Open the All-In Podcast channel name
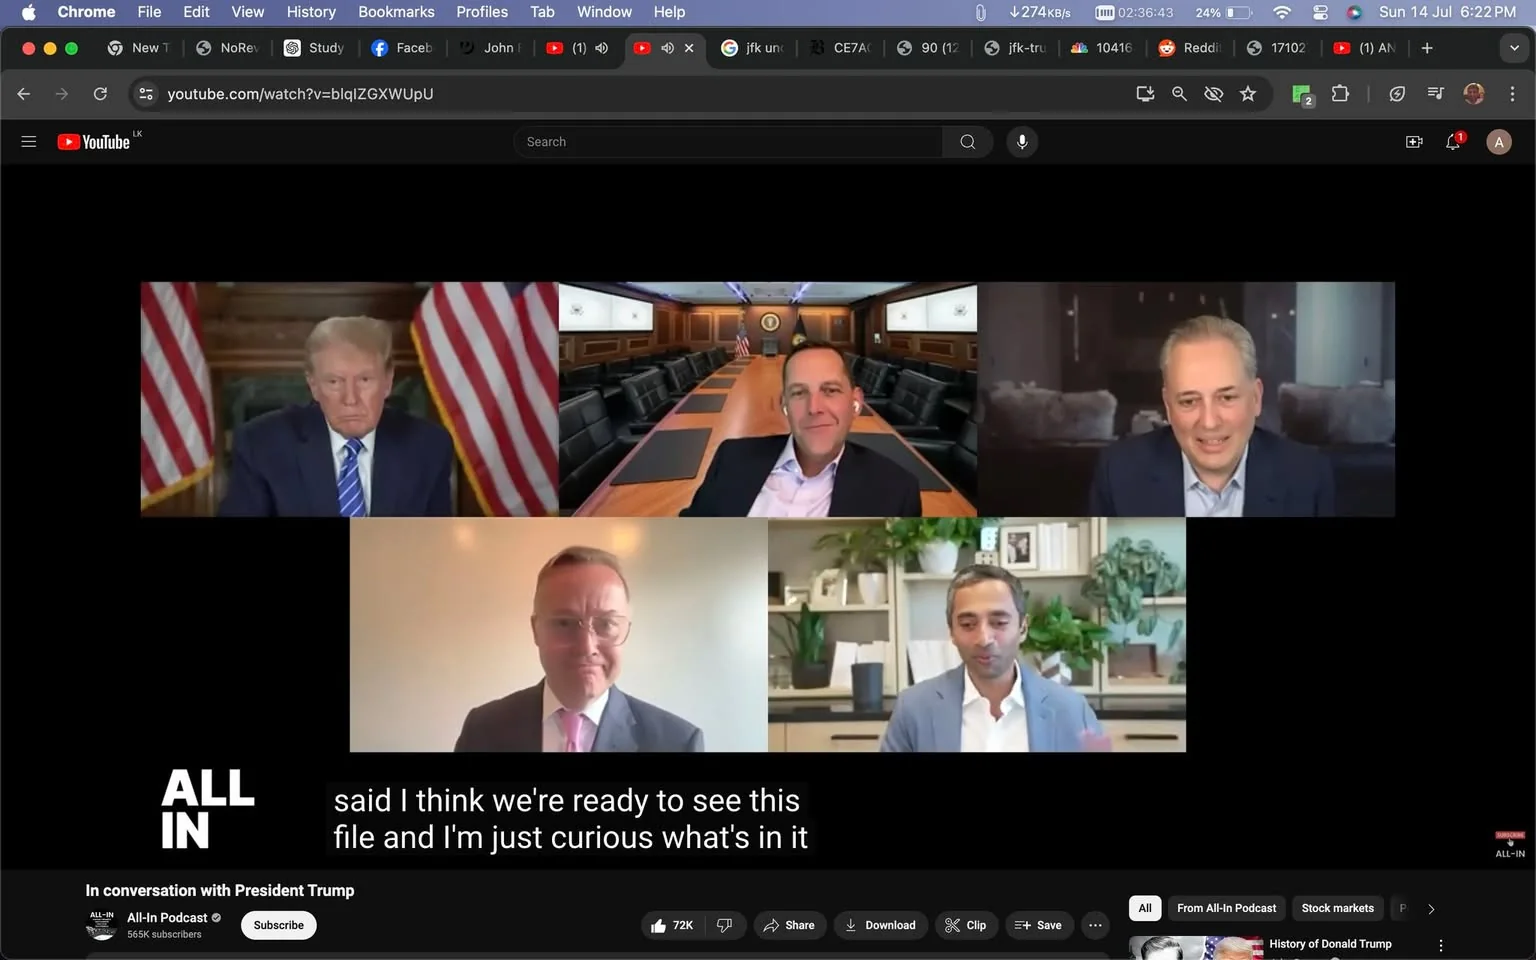 [167, 917]
